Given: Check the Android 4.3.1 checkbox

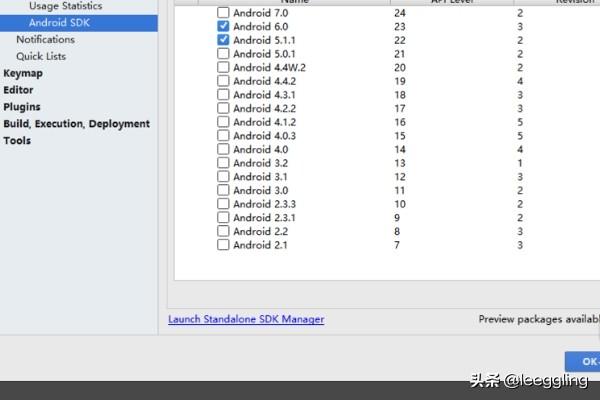Looking at the screenshot, I should coord(223,95).
